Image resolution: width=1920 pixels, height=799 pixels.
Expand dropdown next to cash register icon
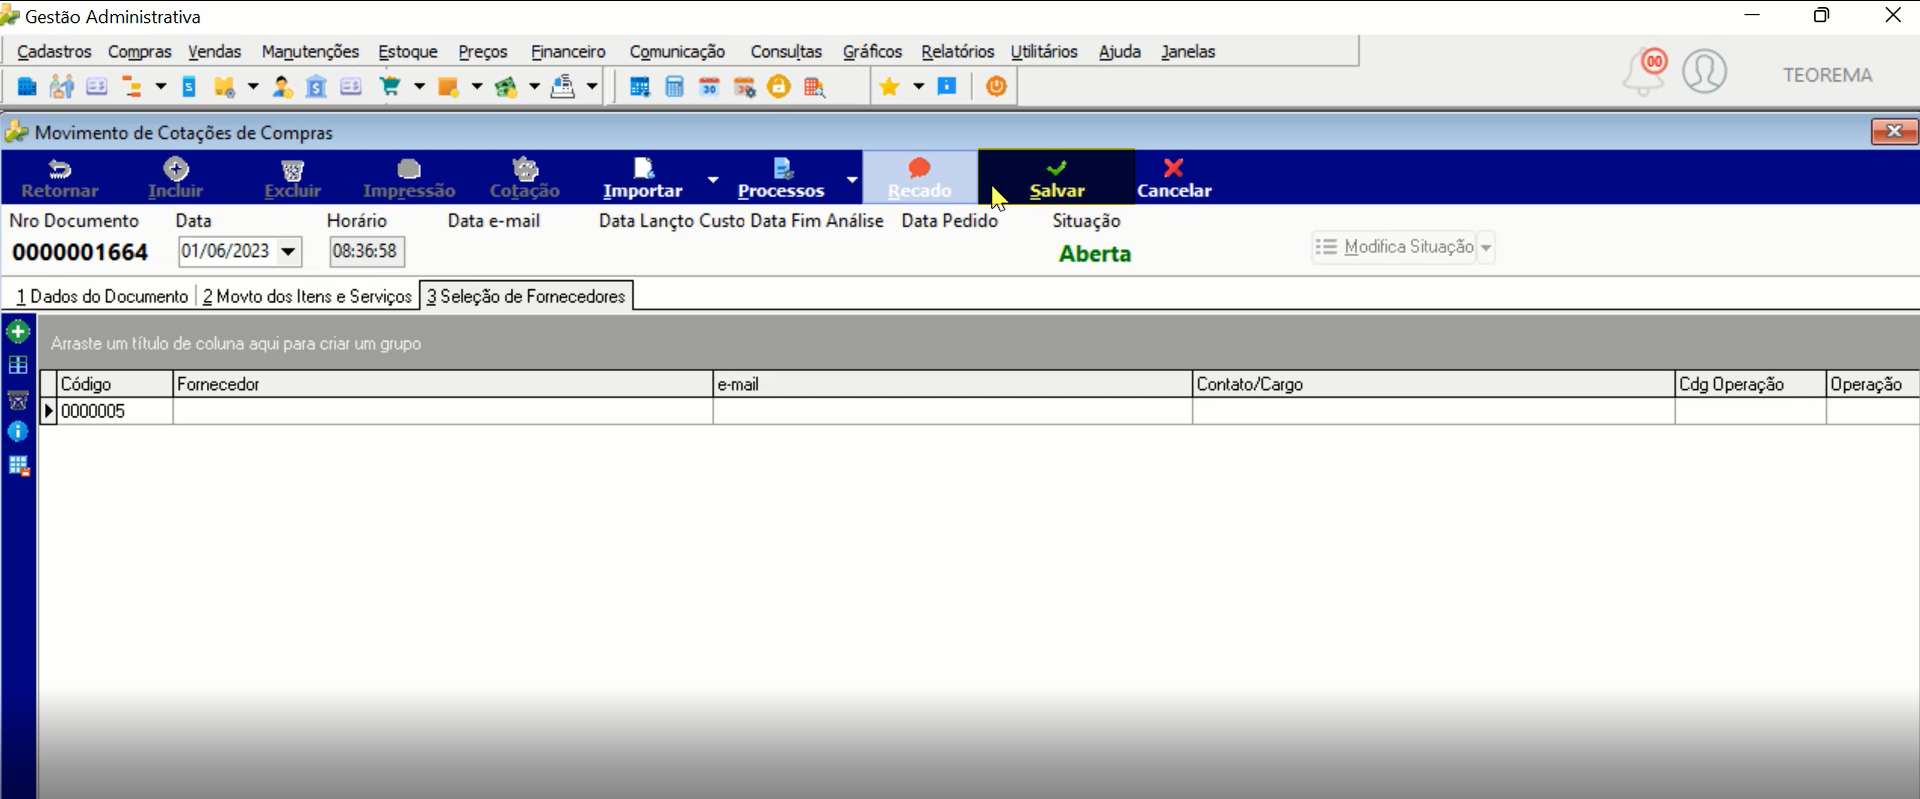[592, 87]
